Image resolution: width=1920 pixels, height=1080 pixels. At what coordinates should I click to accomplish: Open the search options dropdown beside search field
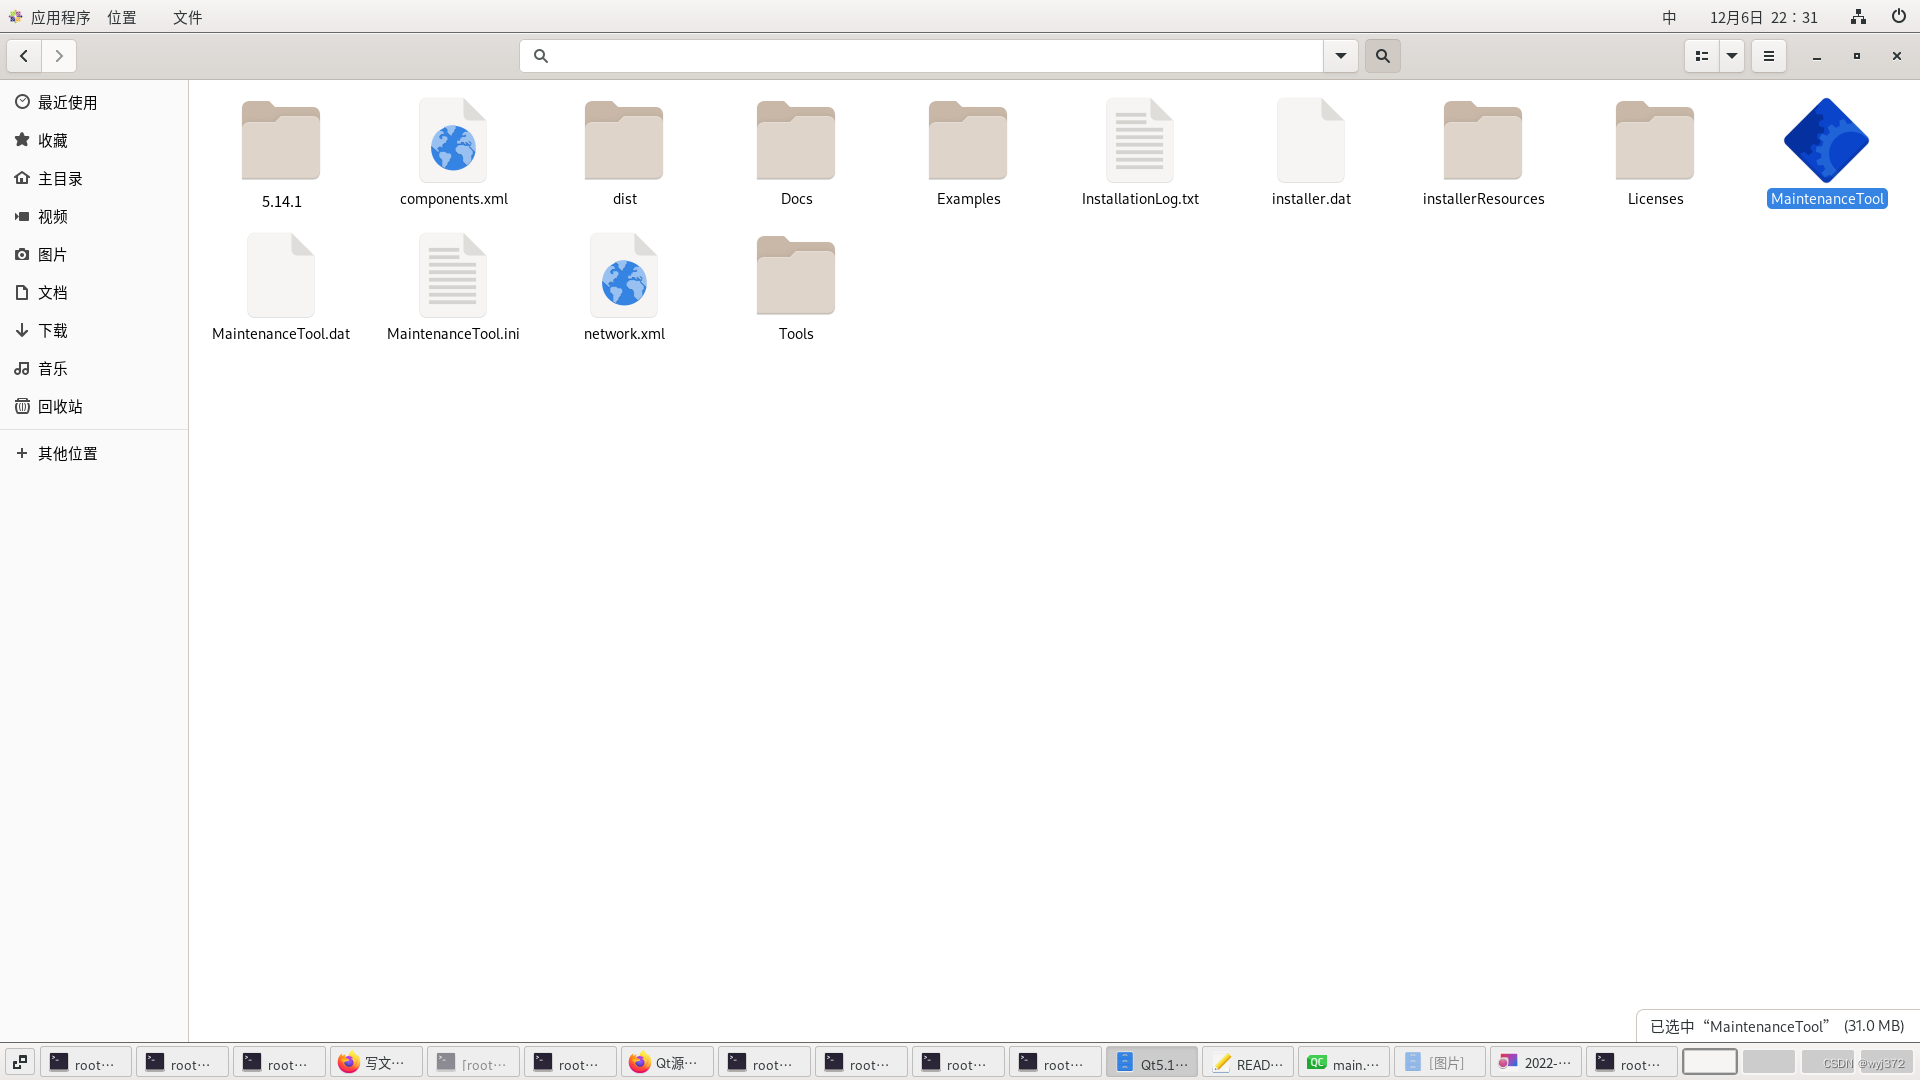(x=1340, y=56)
